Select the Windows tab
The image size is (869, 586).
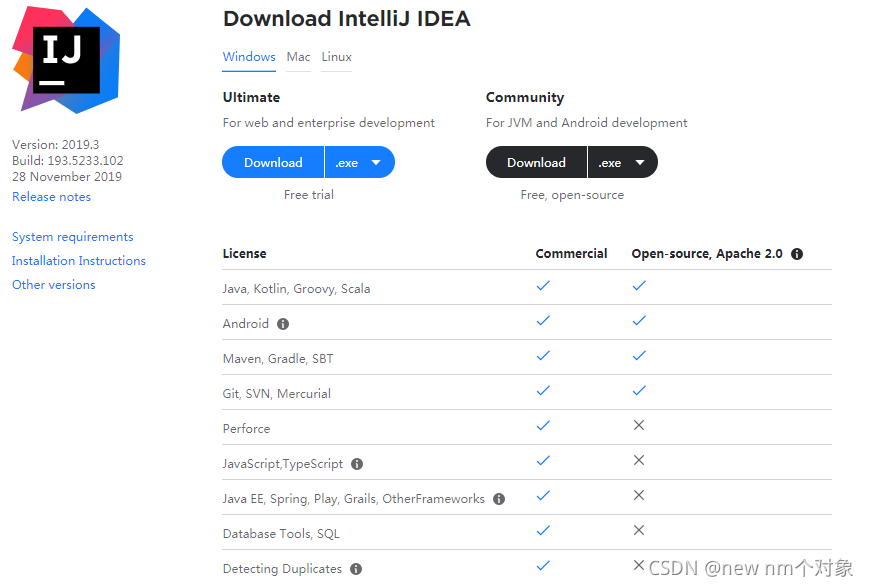tap(249, 57)
